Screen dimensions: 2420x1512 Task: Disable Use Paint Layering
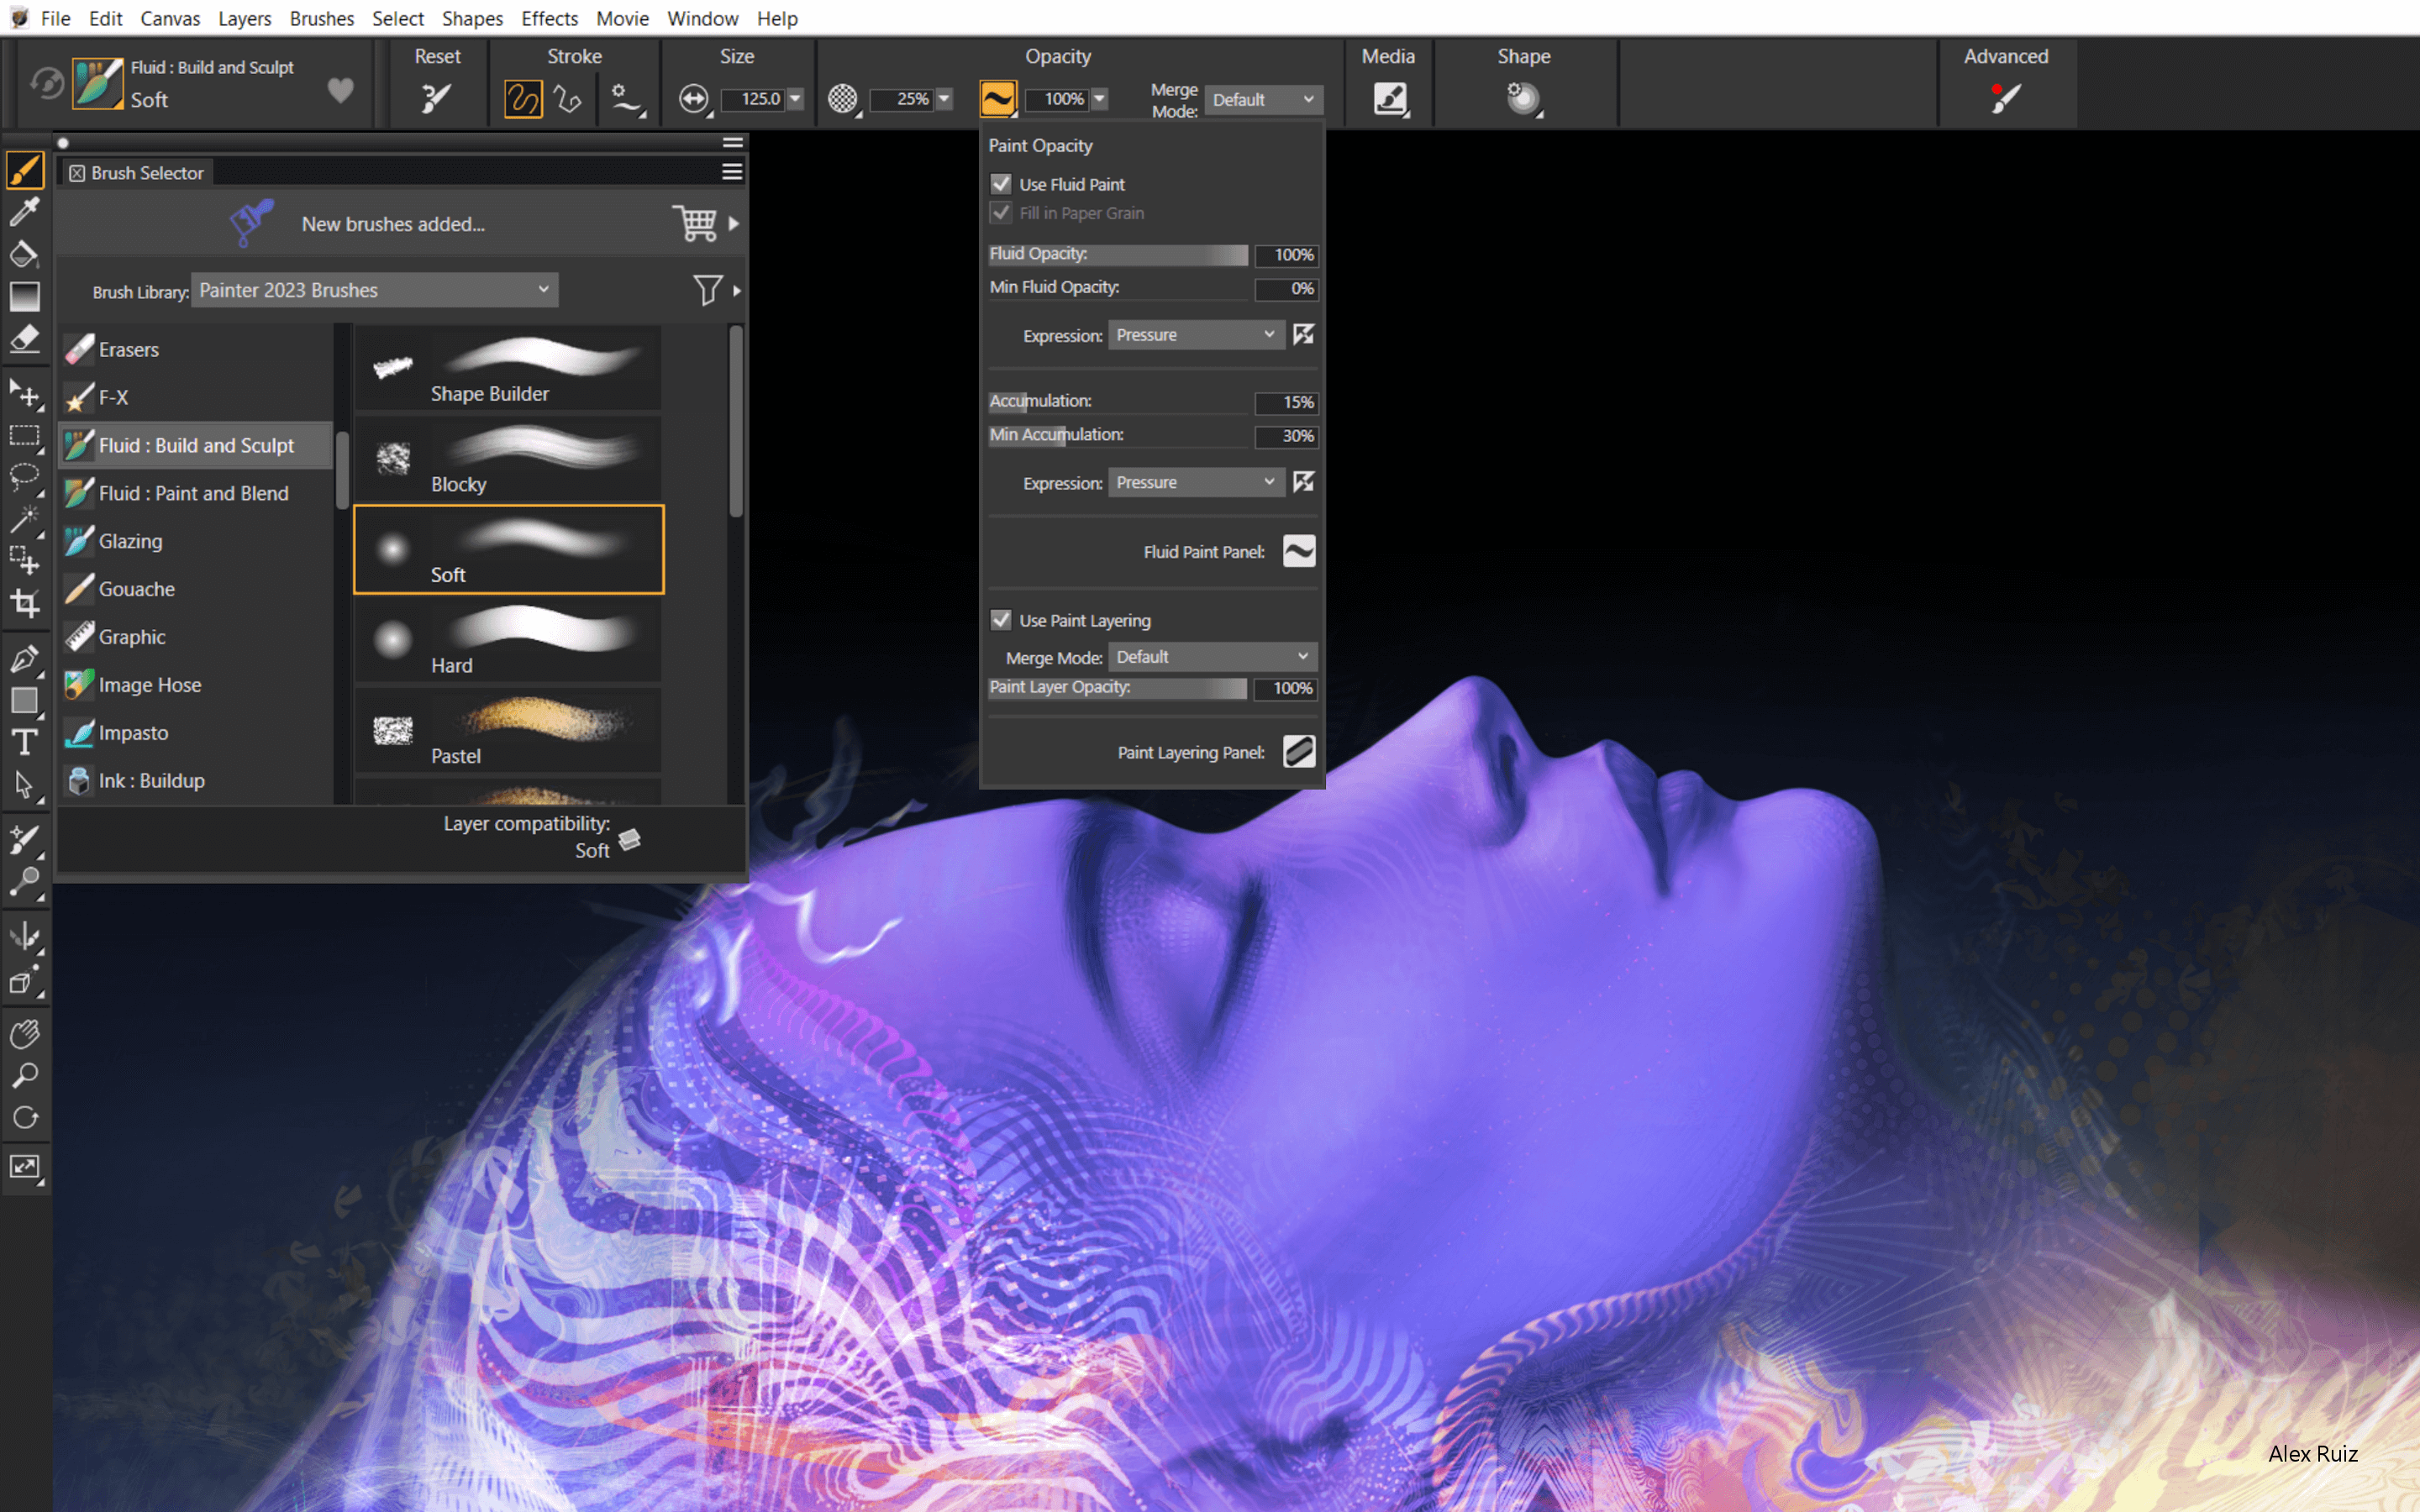(1001, 620)
